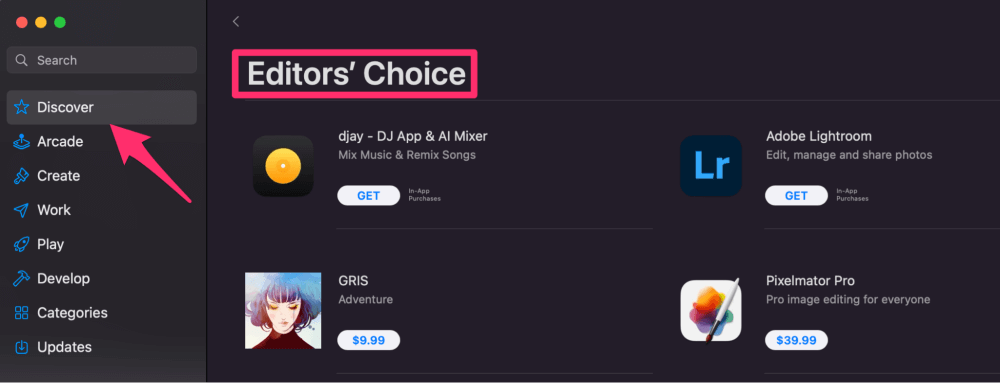Click the Play rocket icon
The image size is (1000, 383).
click(x=22, y=245)
